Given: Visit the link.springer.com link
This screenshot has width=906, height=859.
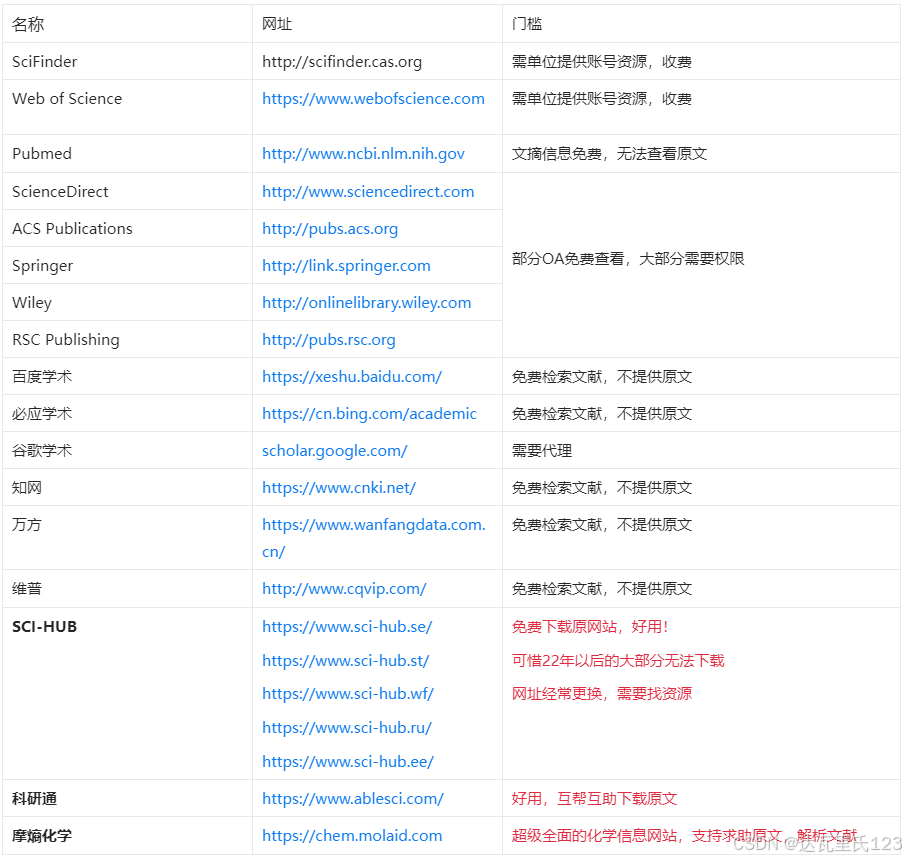Looking at the screenshot, I should pyautogui.click(x=346, y=266).
